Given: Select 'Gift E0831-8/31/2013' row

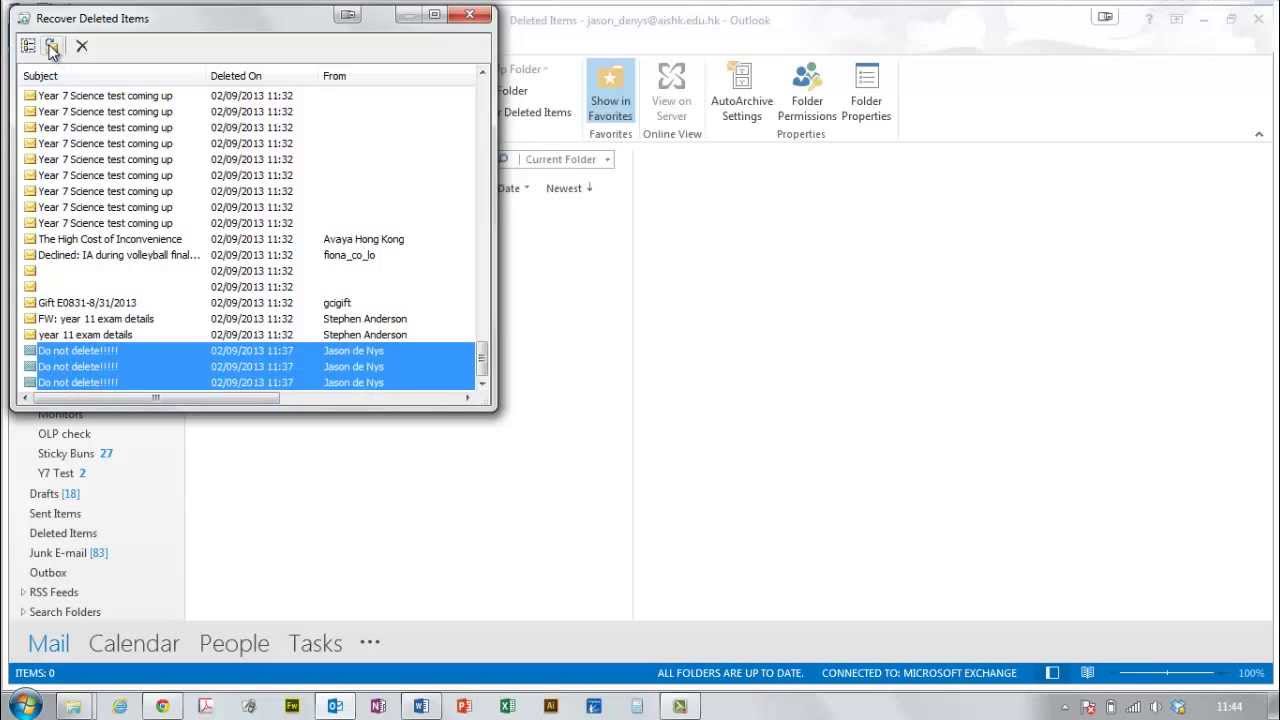Looking at the screenshot, I should 248,303.
